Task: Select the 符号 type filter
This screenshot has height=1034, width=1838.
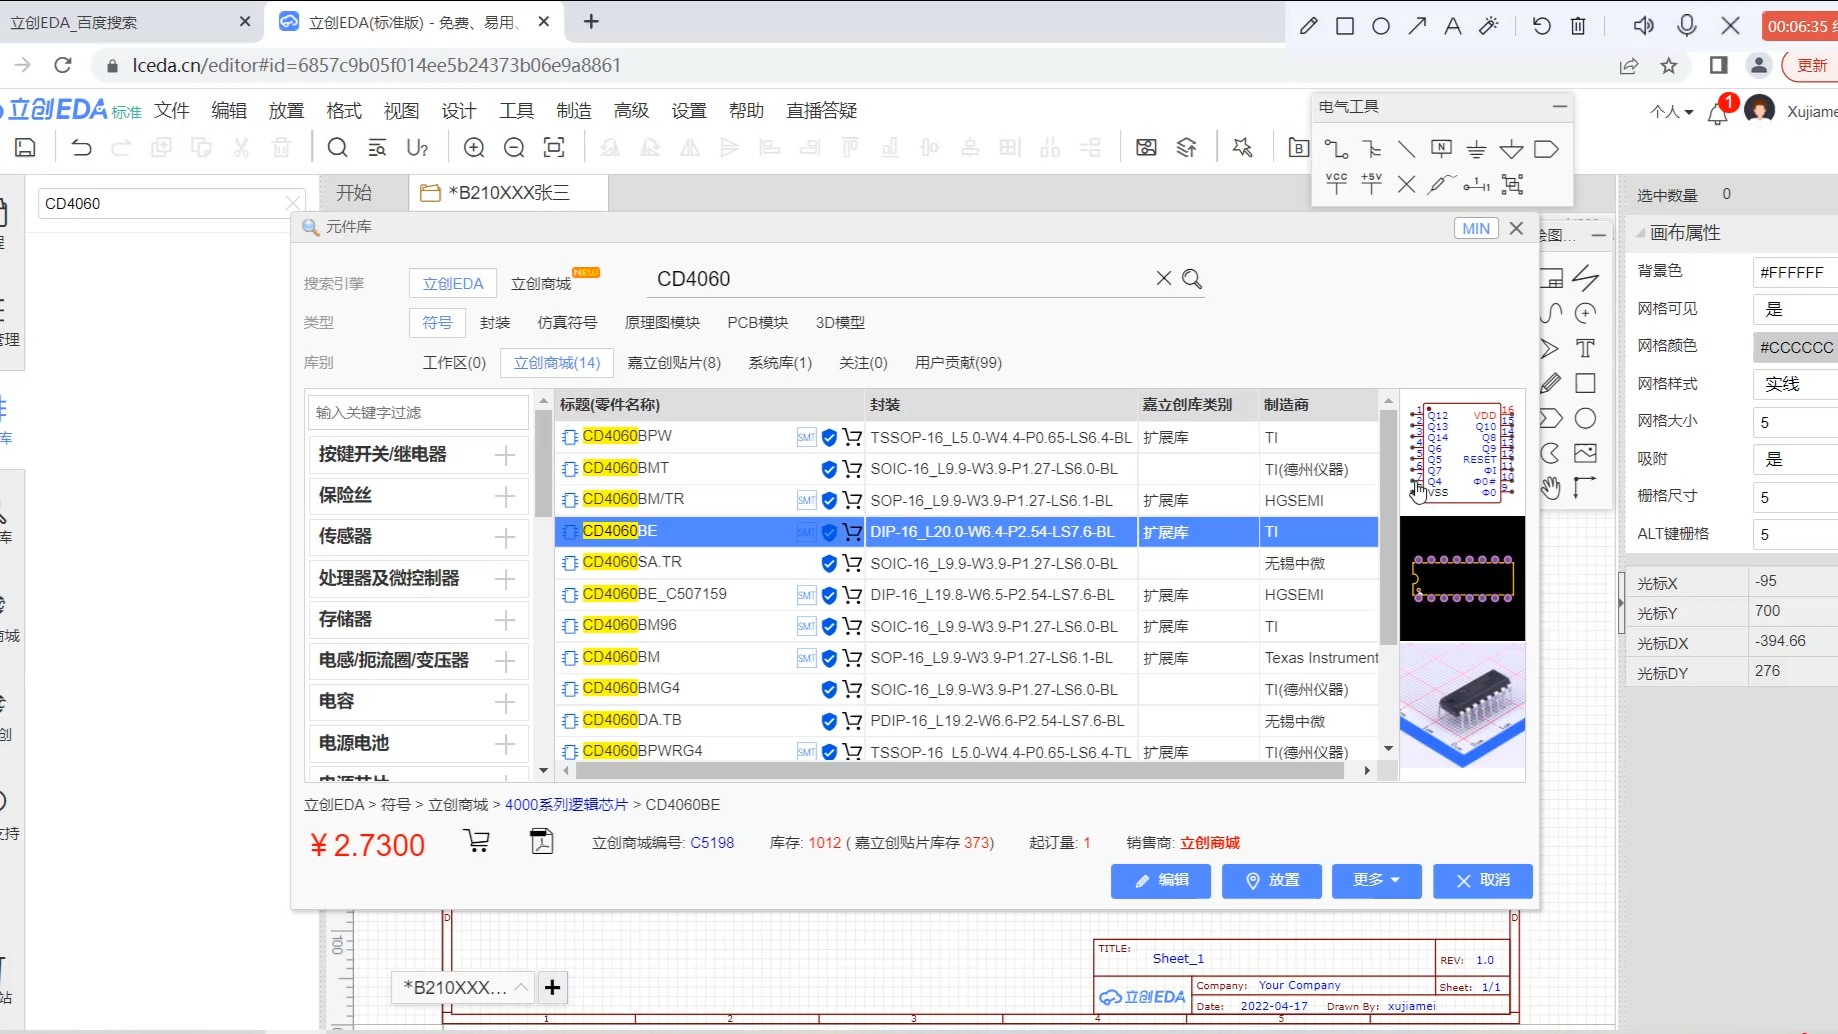Action: 437,323
